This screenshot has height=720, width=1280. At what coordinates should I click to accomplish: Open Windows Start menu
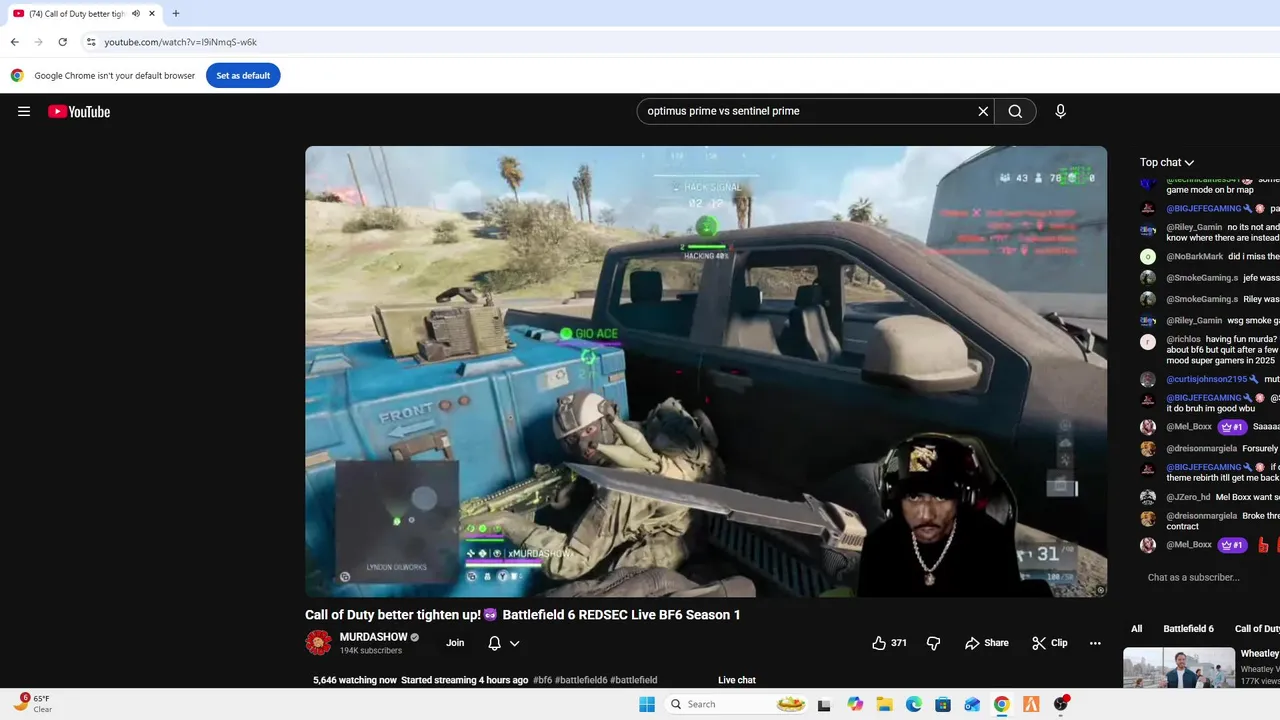click(x=647, y=704)
